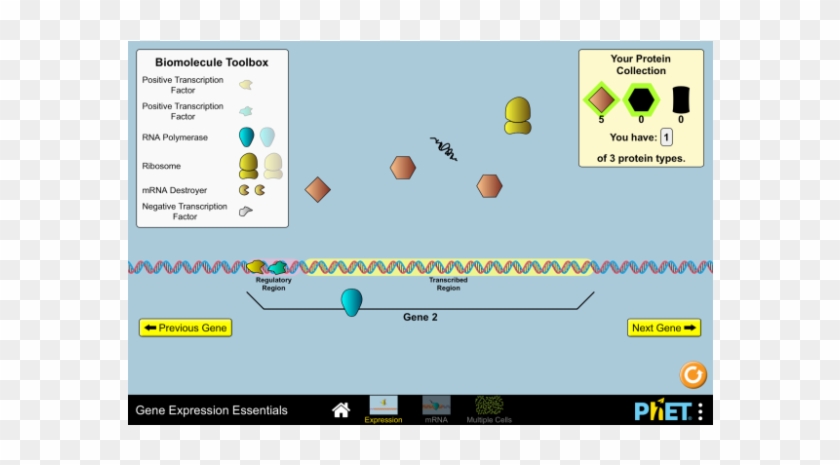Click the 'RNA Polymerase' label in toolbox
This screenshot has height=465, width=840.
(175, 137)
